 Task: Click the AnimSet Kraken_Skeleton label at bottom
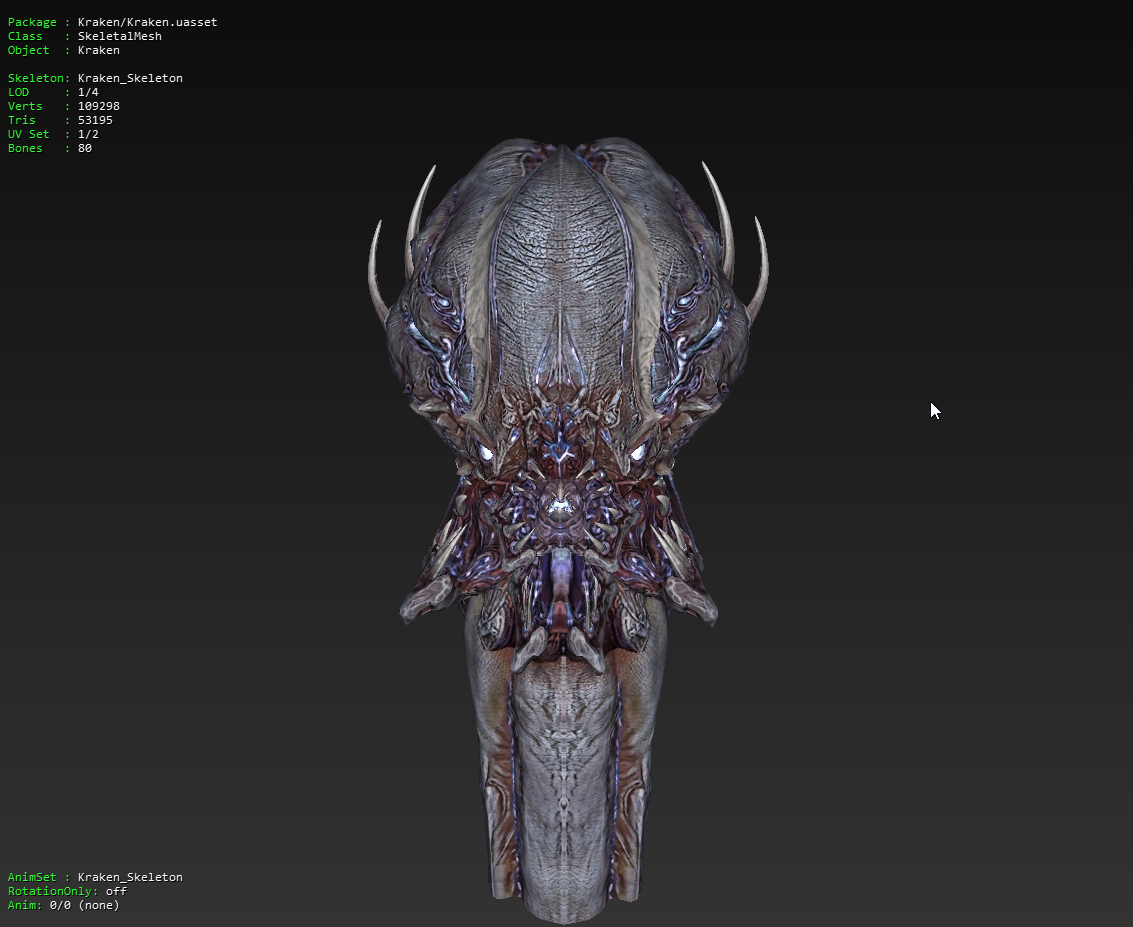point(130,877)
